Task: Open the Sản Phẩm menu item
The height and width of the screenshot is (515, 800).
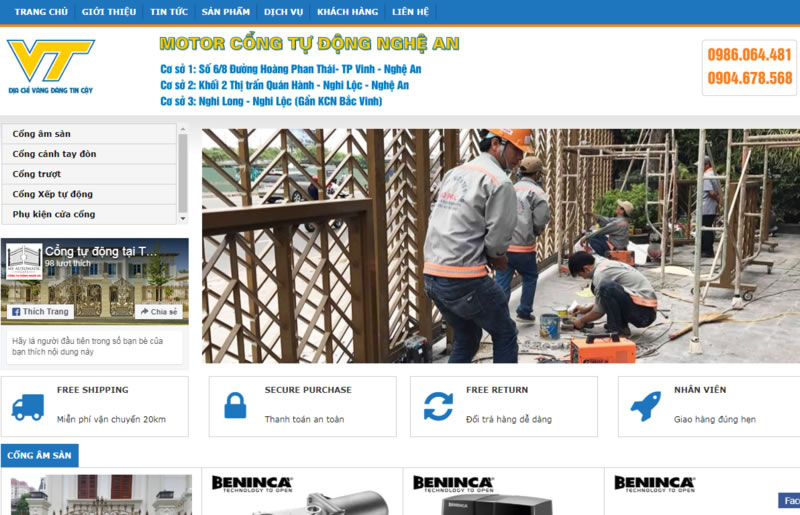Action: (226, 12)
